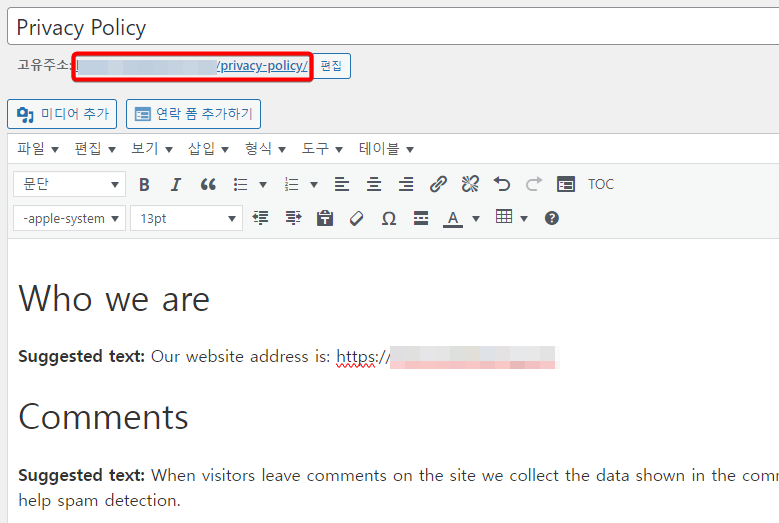Toggle italic formatting
This screenshot has width=779, height=523.
pos(175,185)
